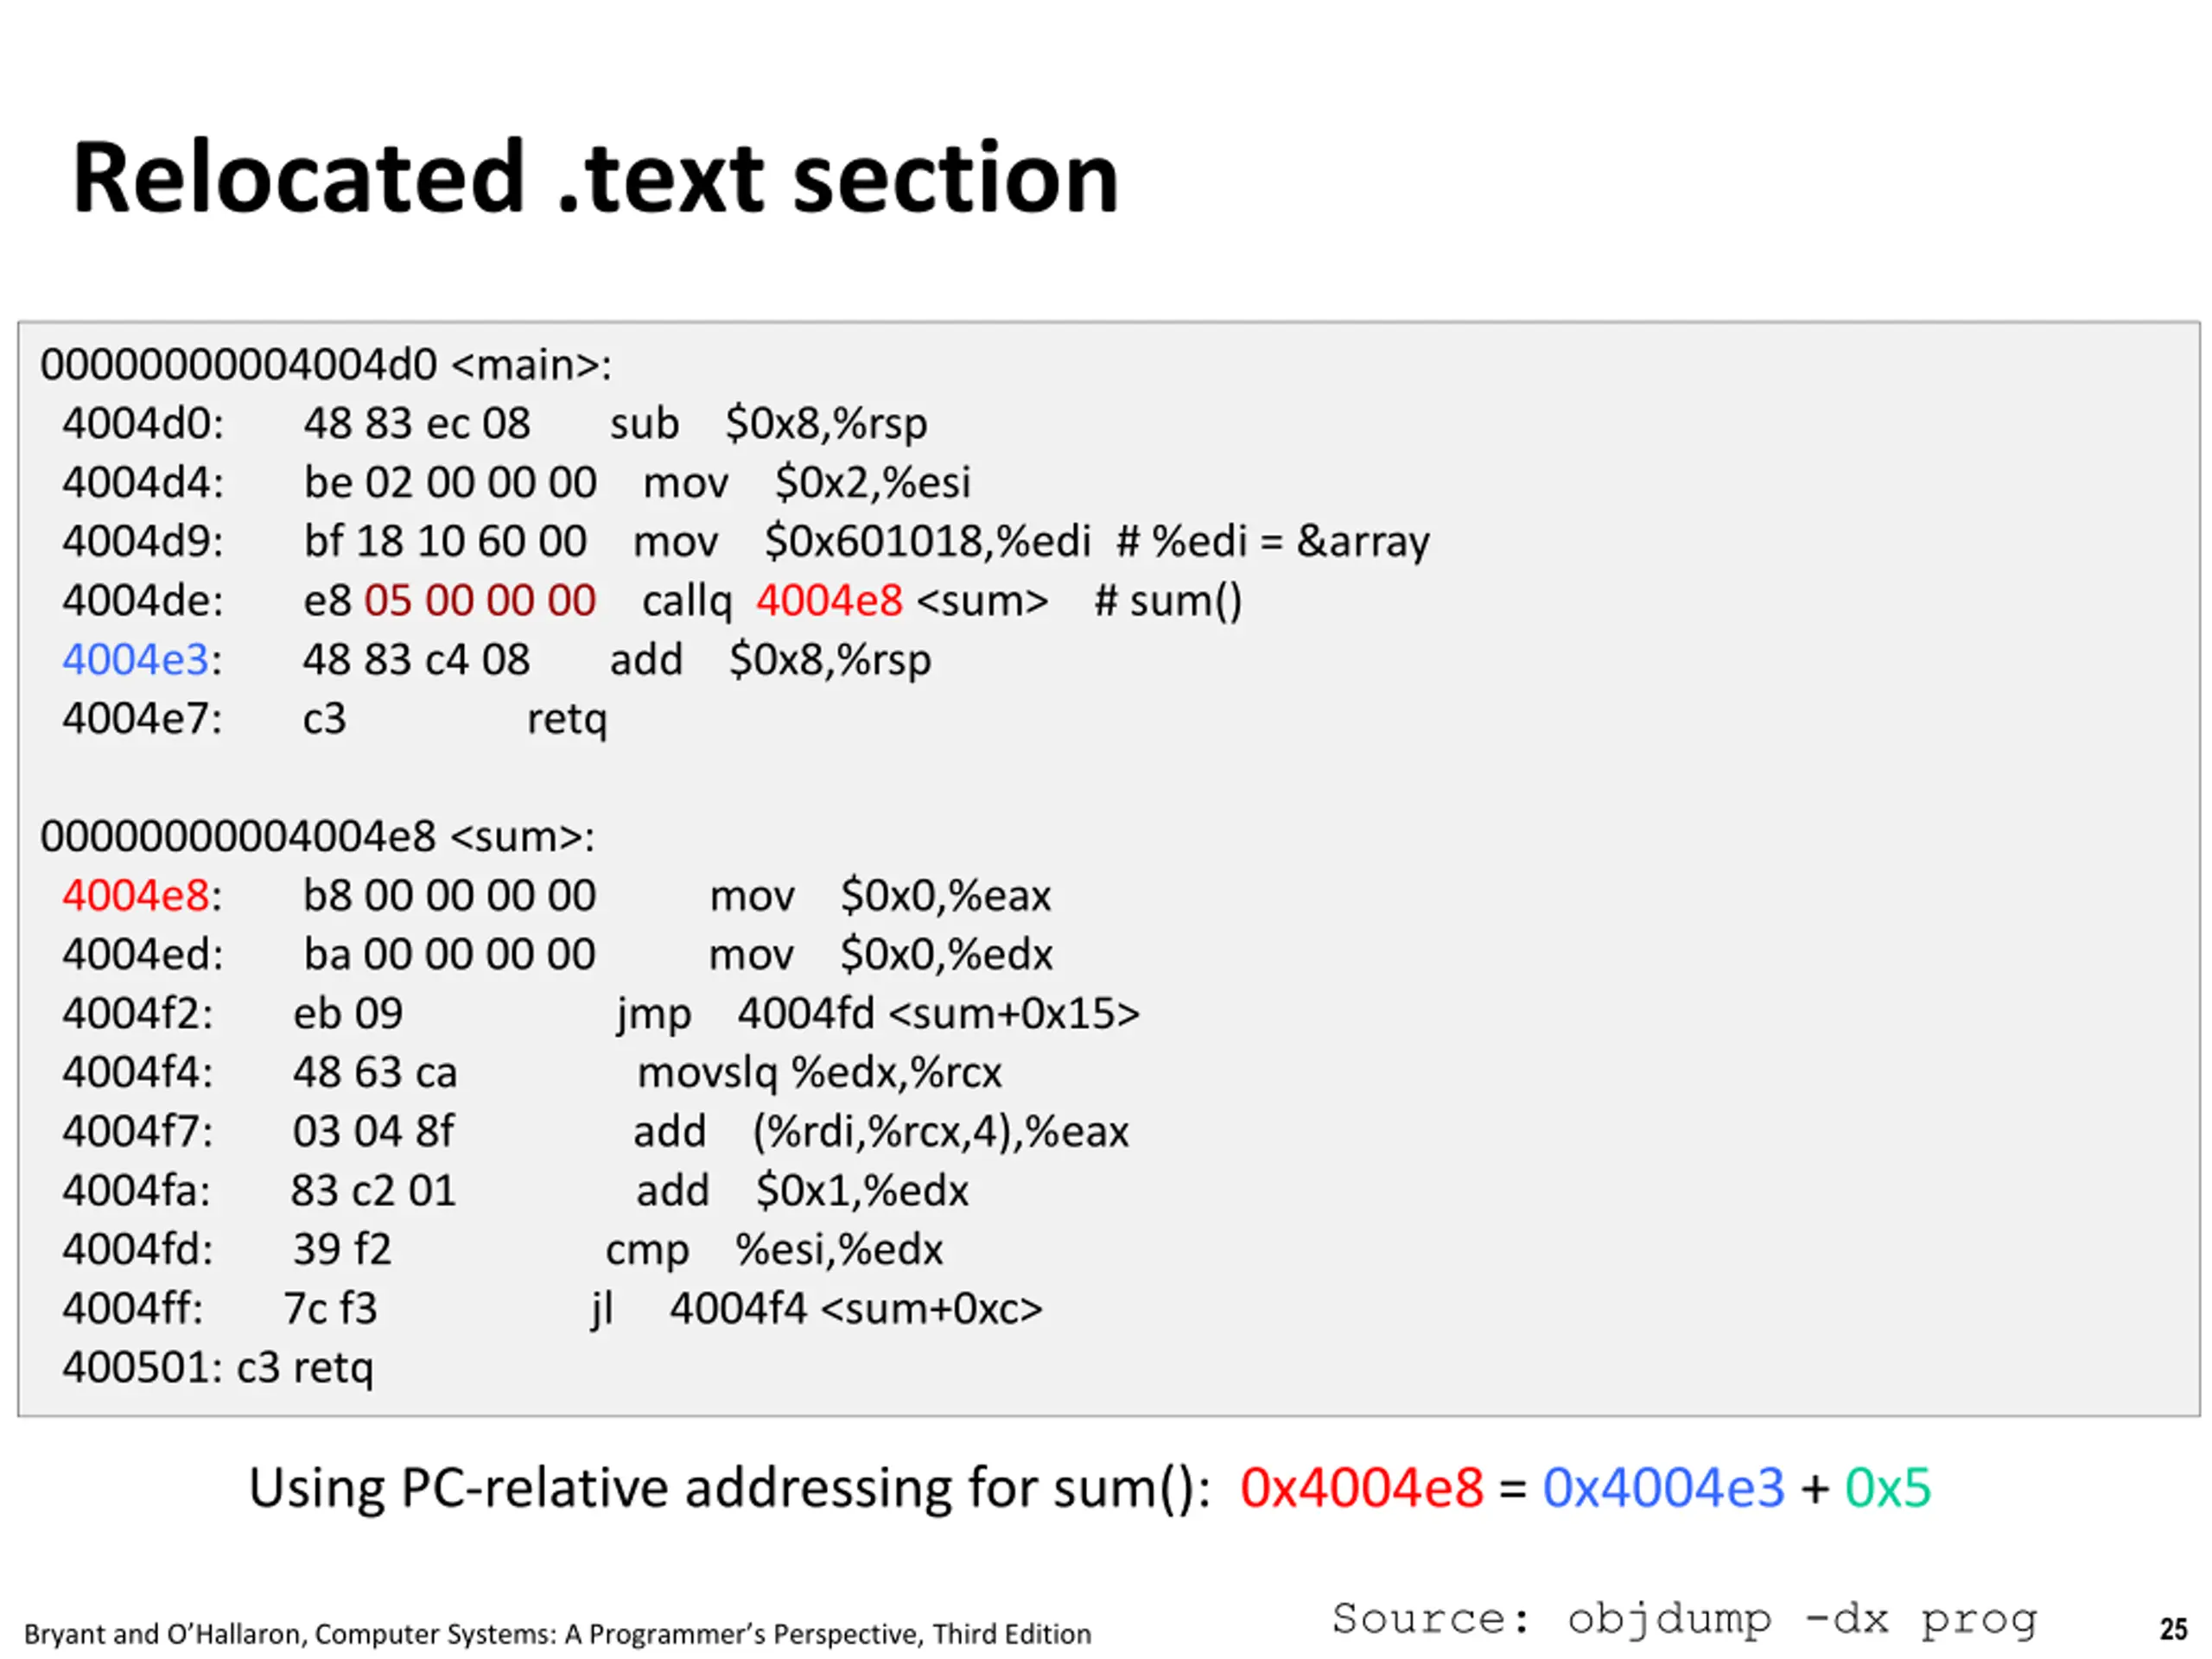Click the bytes "be 02 00 00 00"
This screenshot has height=1659, width=2212.
coord(450,482)
